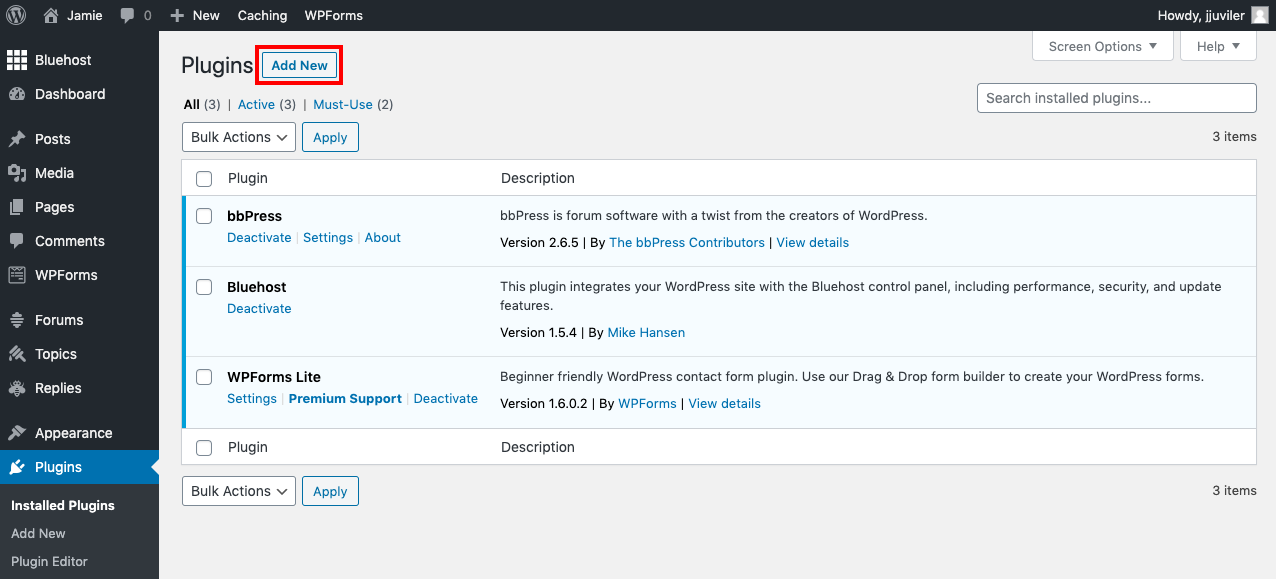The image size is (1276, 579).
Task: Switch to the Active plugins filter
Action: coord(256,104)
